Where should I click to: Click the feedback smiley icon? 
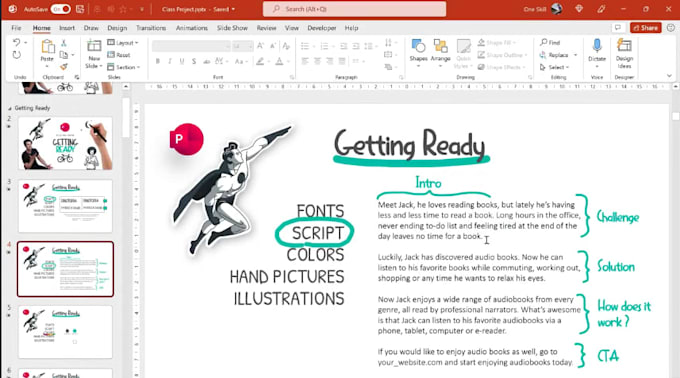pyautogui.click(x=671, y=28)
